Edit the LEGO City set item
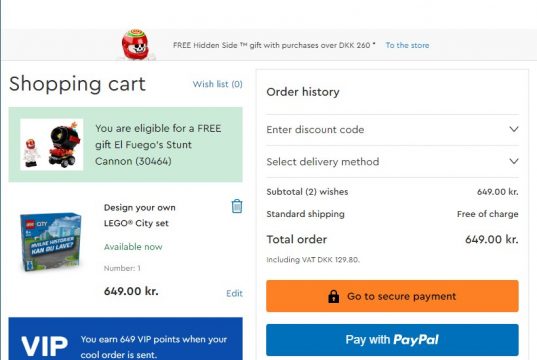 click(234, 293)
